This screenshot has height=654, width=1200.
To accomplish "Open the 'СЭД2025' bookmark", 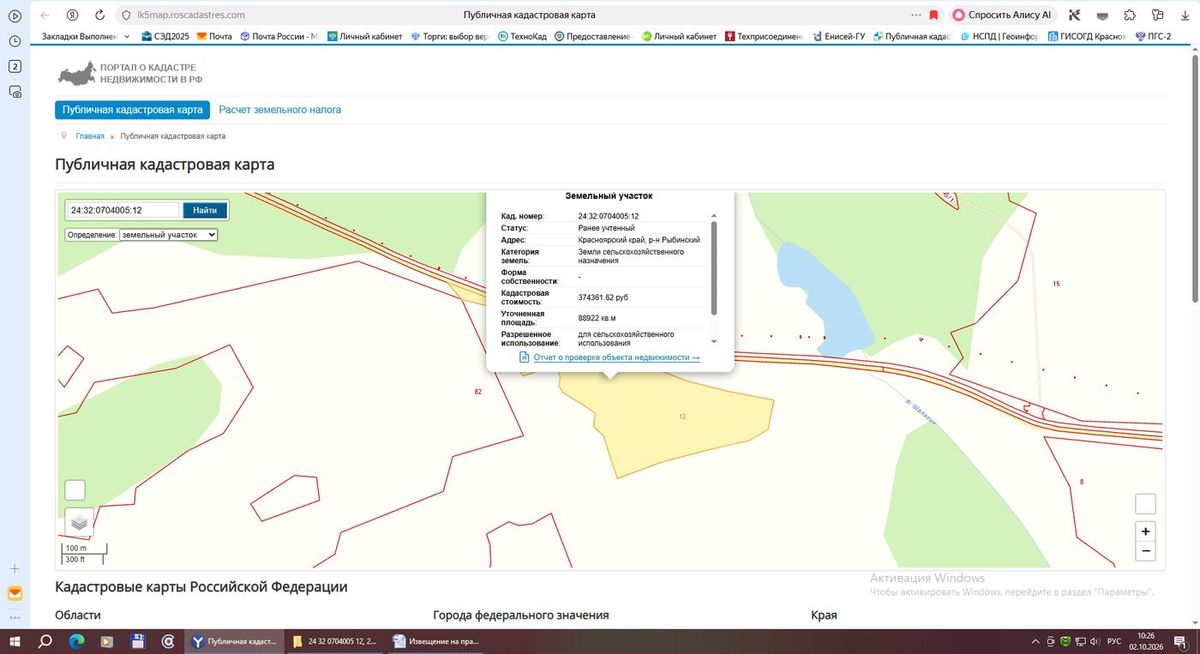I will (165, 37).
